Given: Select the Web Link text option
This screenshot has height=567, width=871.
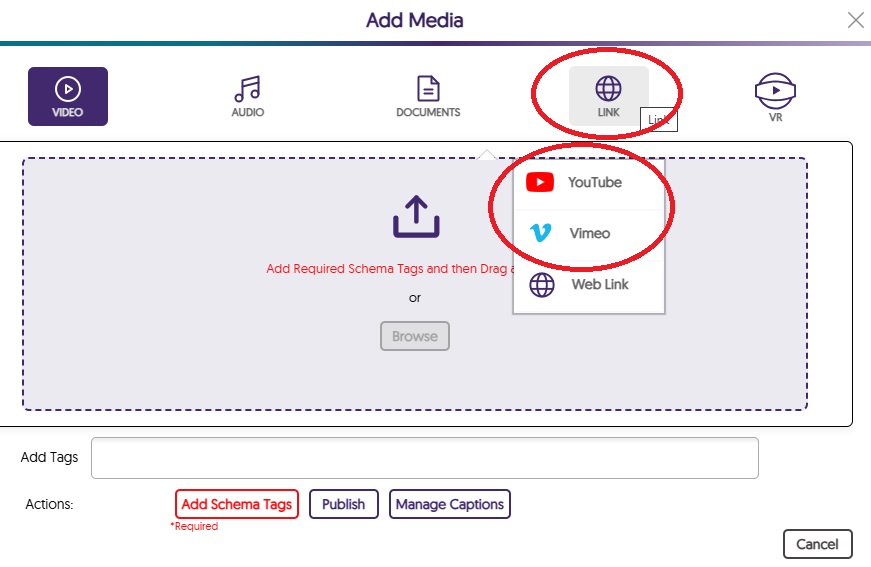Looking at the screenshot, I should pyautogui.click(x=600, y=285).
